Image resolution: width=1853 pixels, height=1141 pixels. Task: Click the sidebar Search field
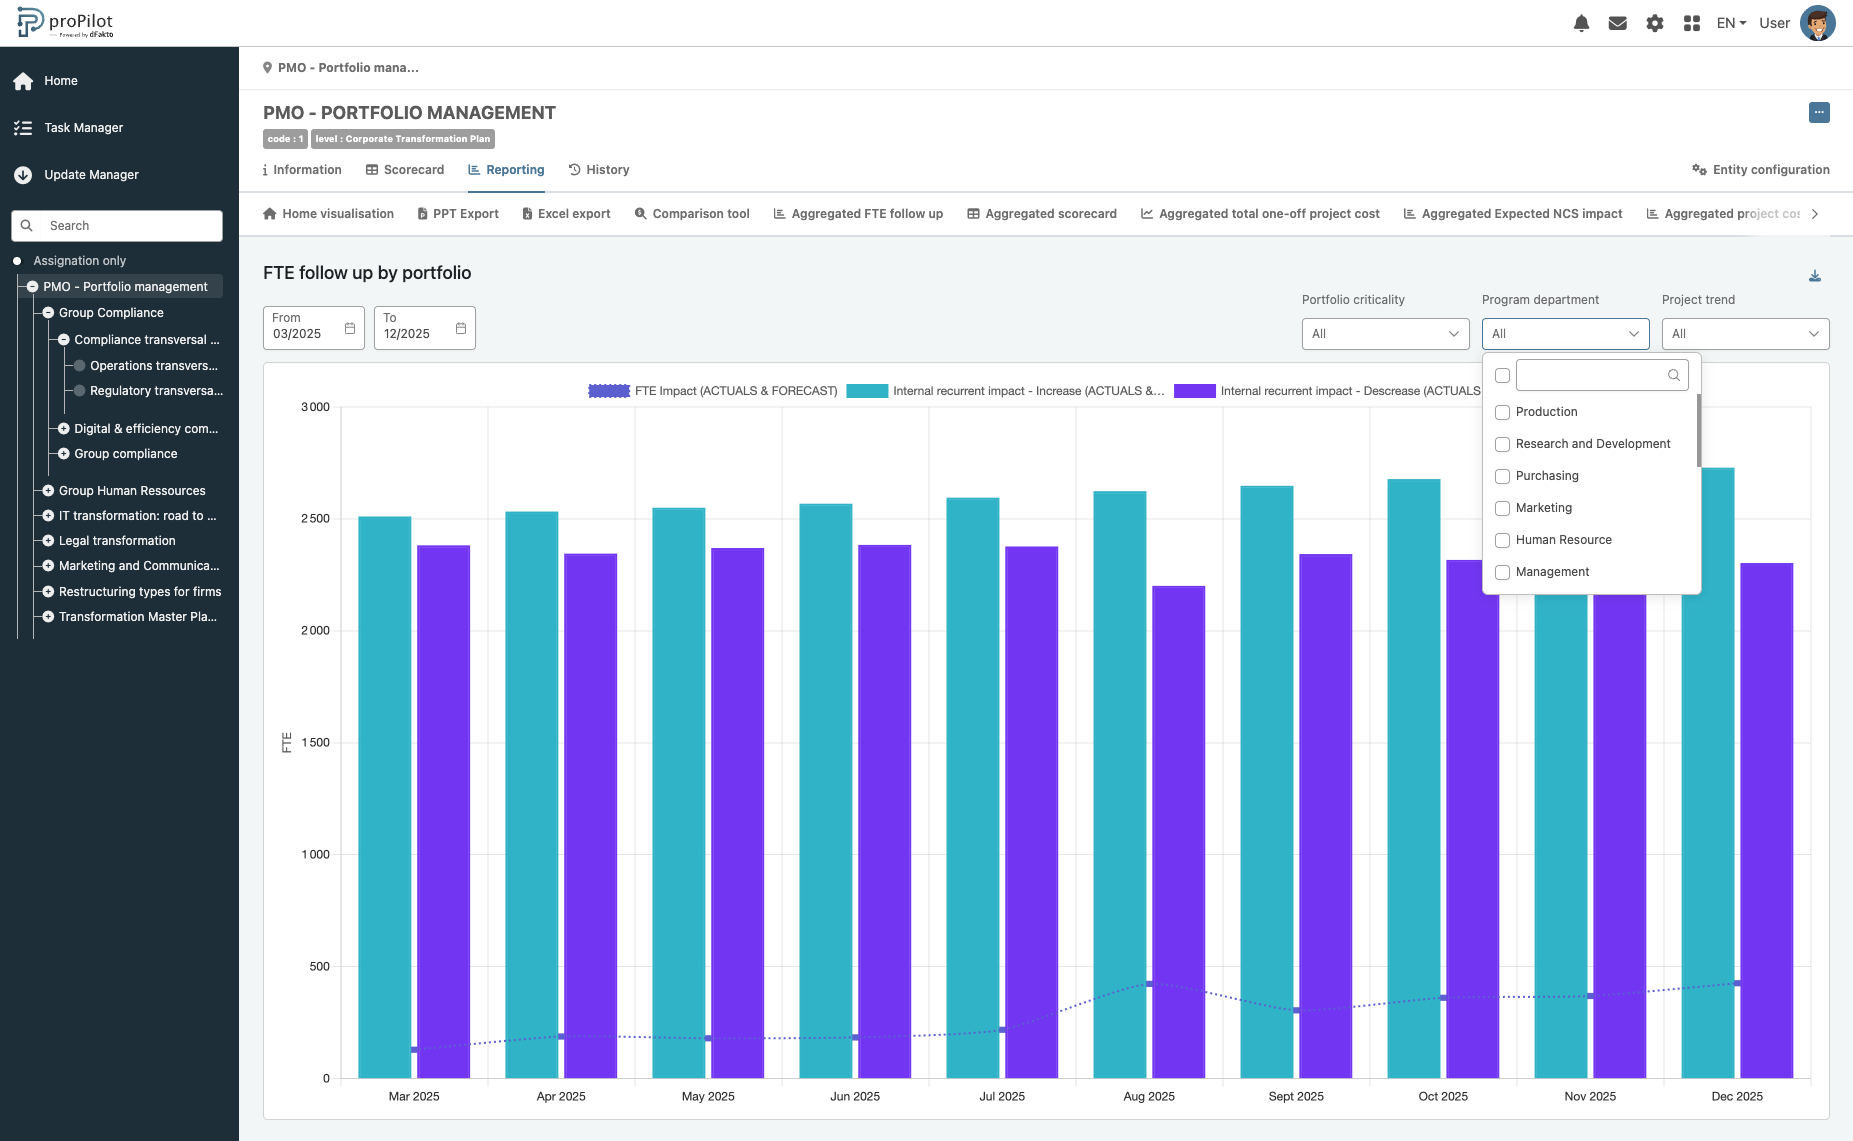(x=117, y=226)
